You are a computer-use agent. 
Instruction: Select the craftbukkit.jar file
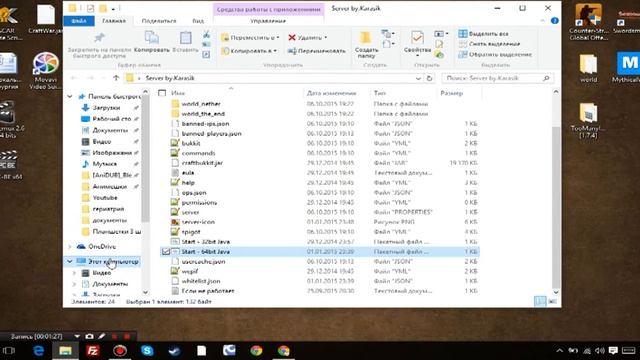[x=202, y=163]
